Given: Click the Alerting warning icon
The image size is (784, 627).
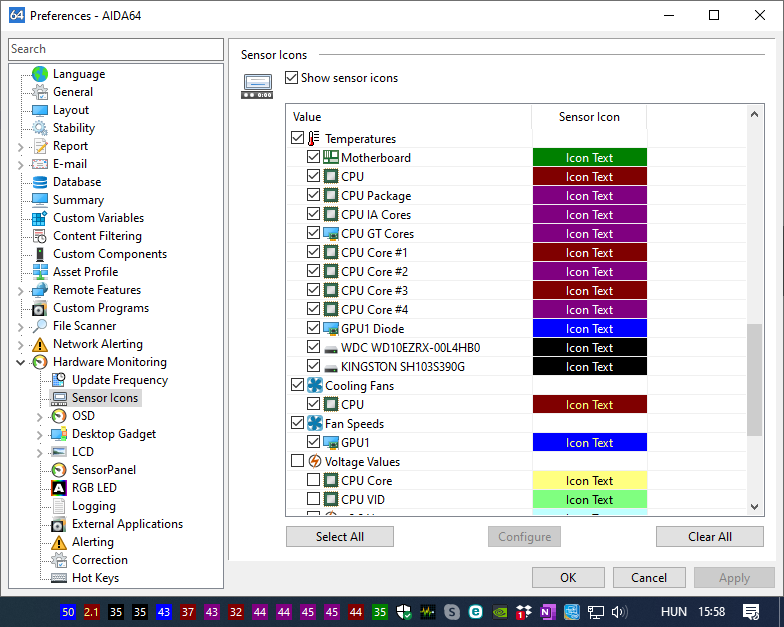Looking at the screenshot, I should (59, 542).
